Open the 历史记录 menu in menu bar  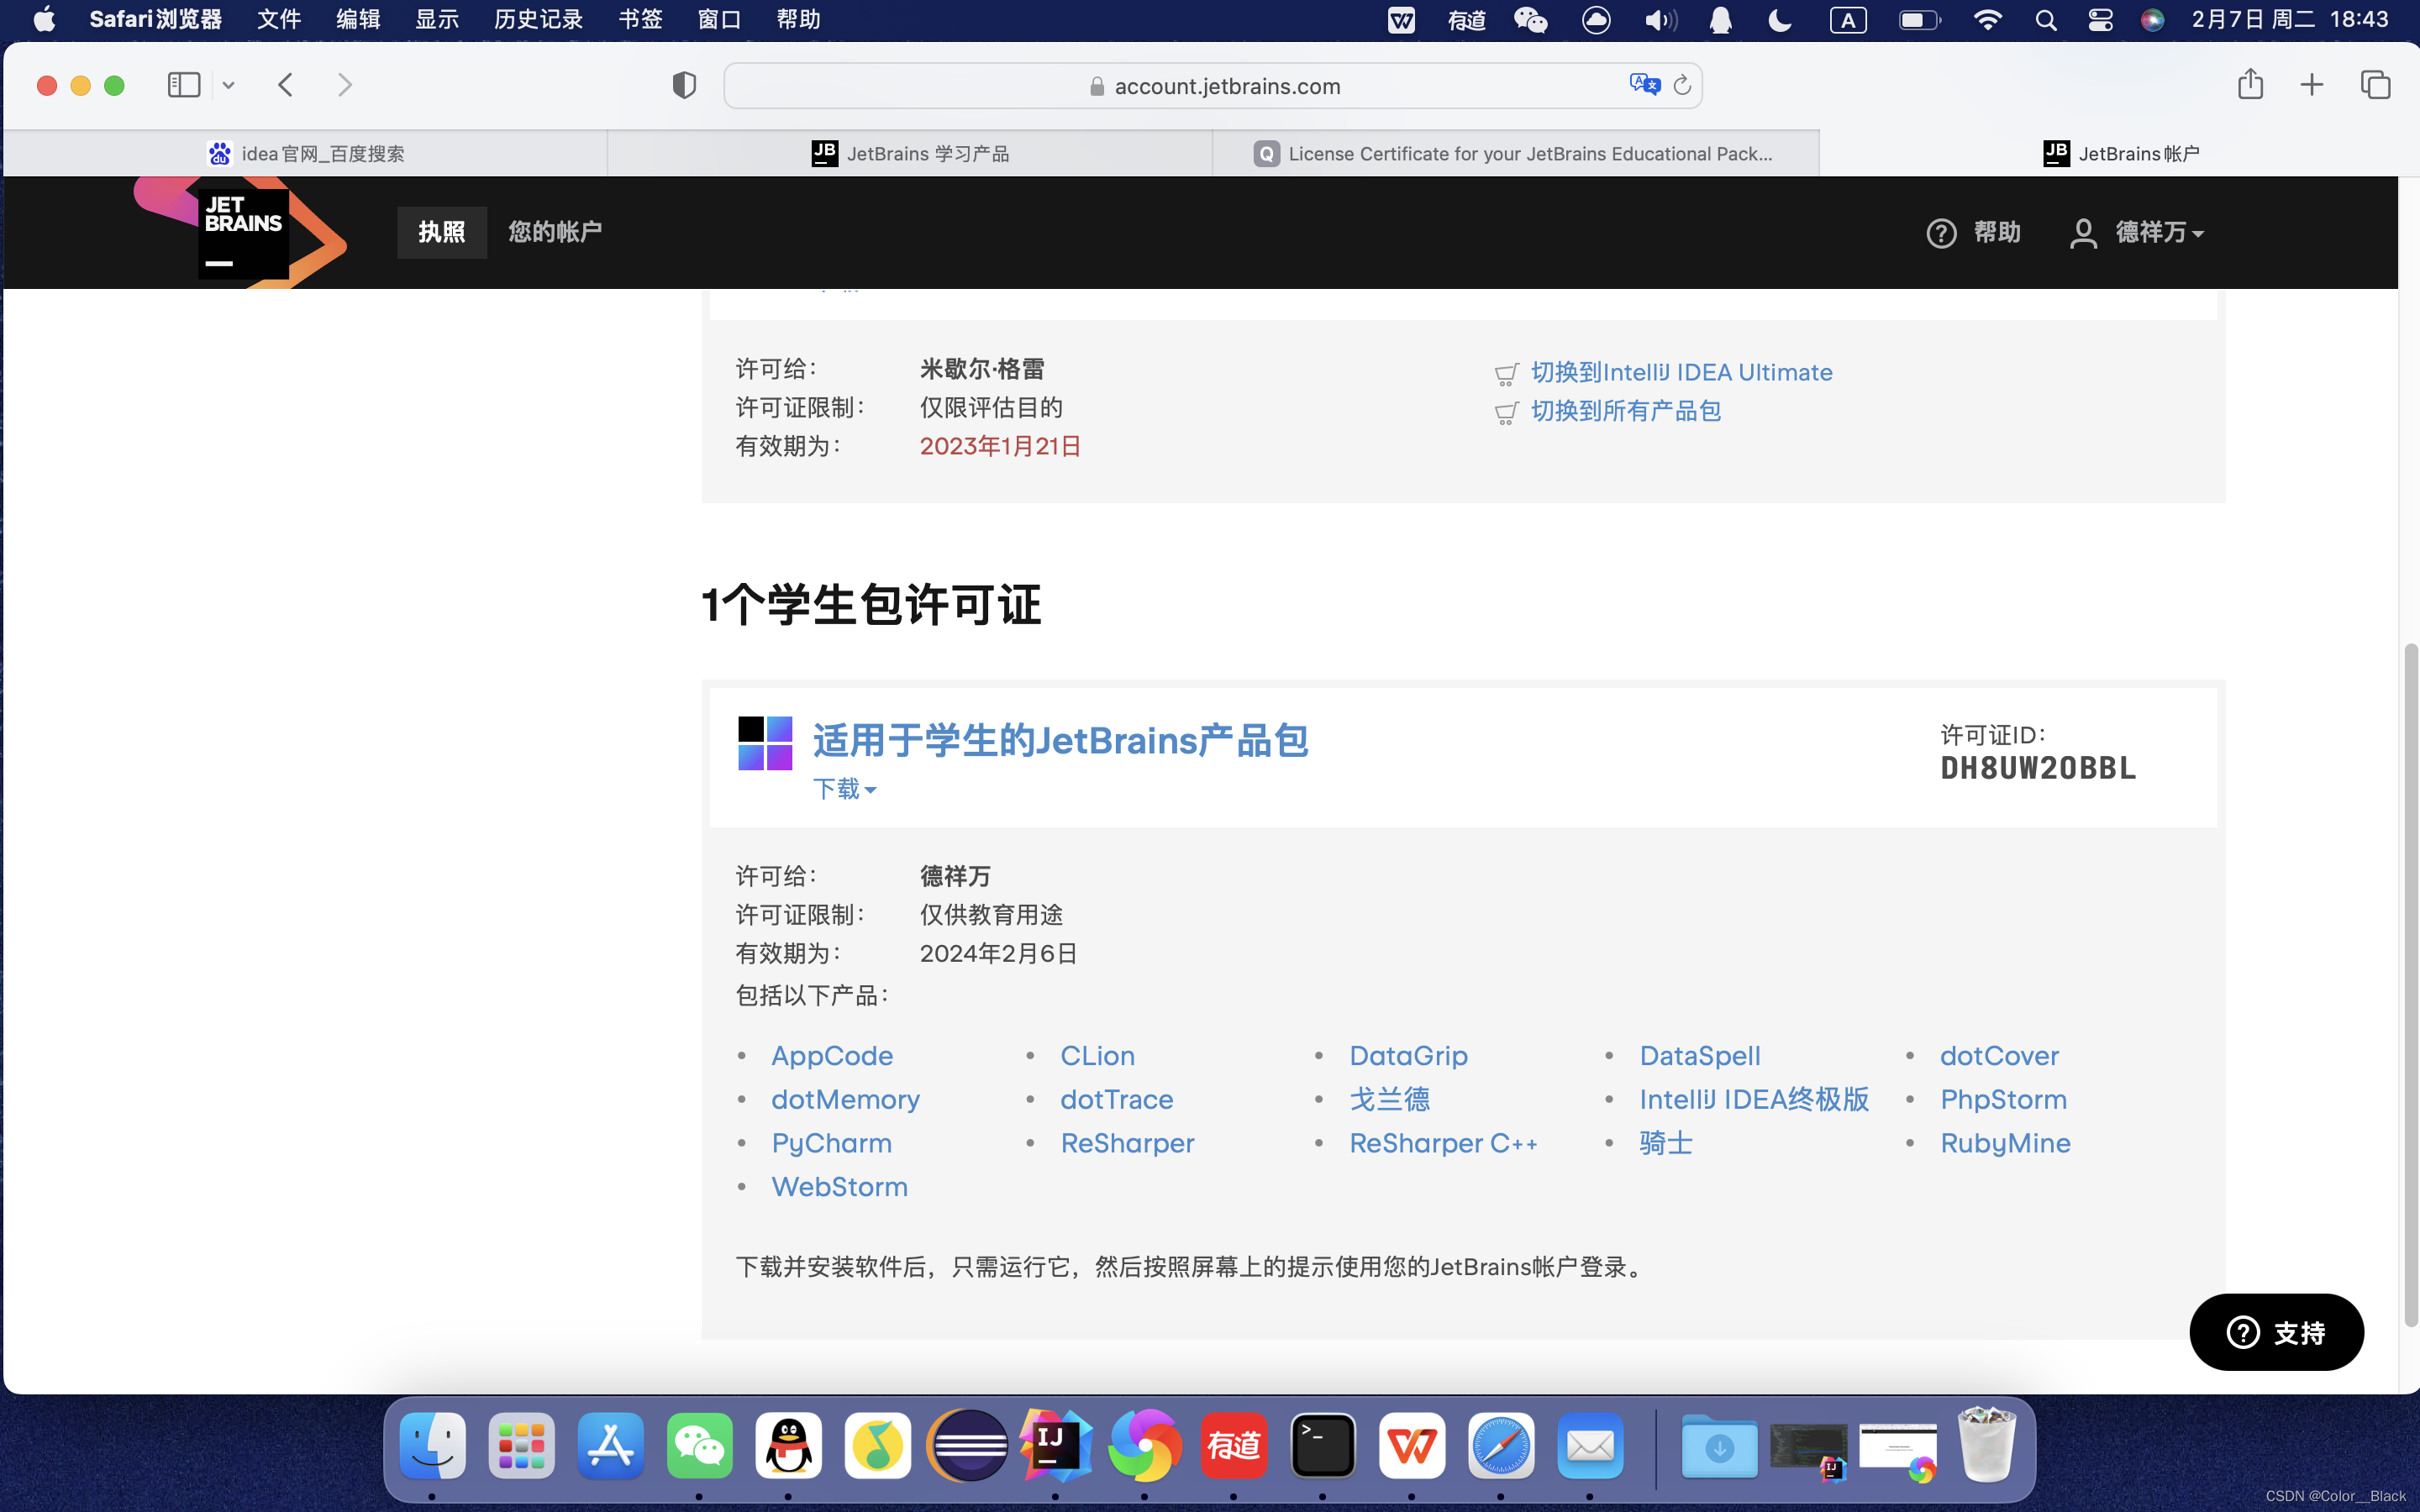[538, 19]
